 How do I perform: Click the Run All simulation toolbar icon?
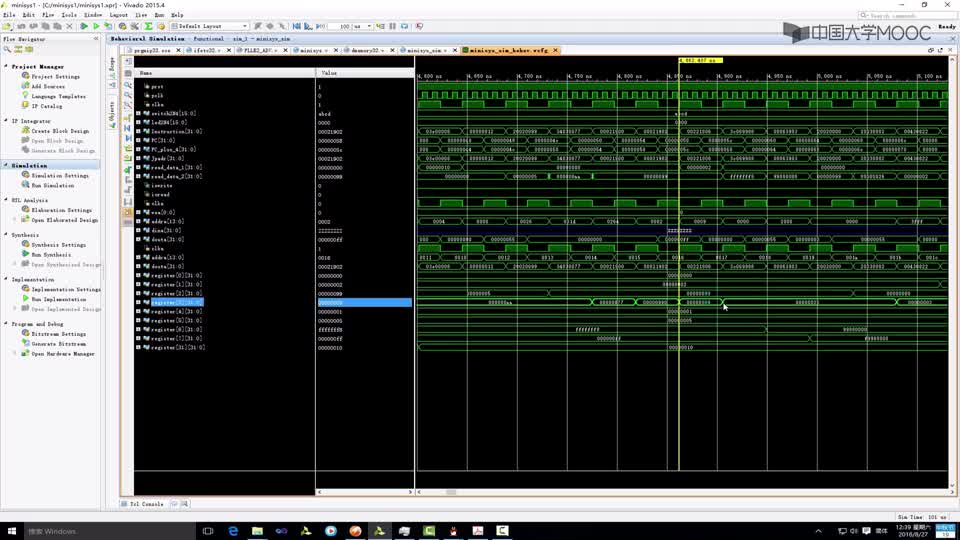point(308,26)
